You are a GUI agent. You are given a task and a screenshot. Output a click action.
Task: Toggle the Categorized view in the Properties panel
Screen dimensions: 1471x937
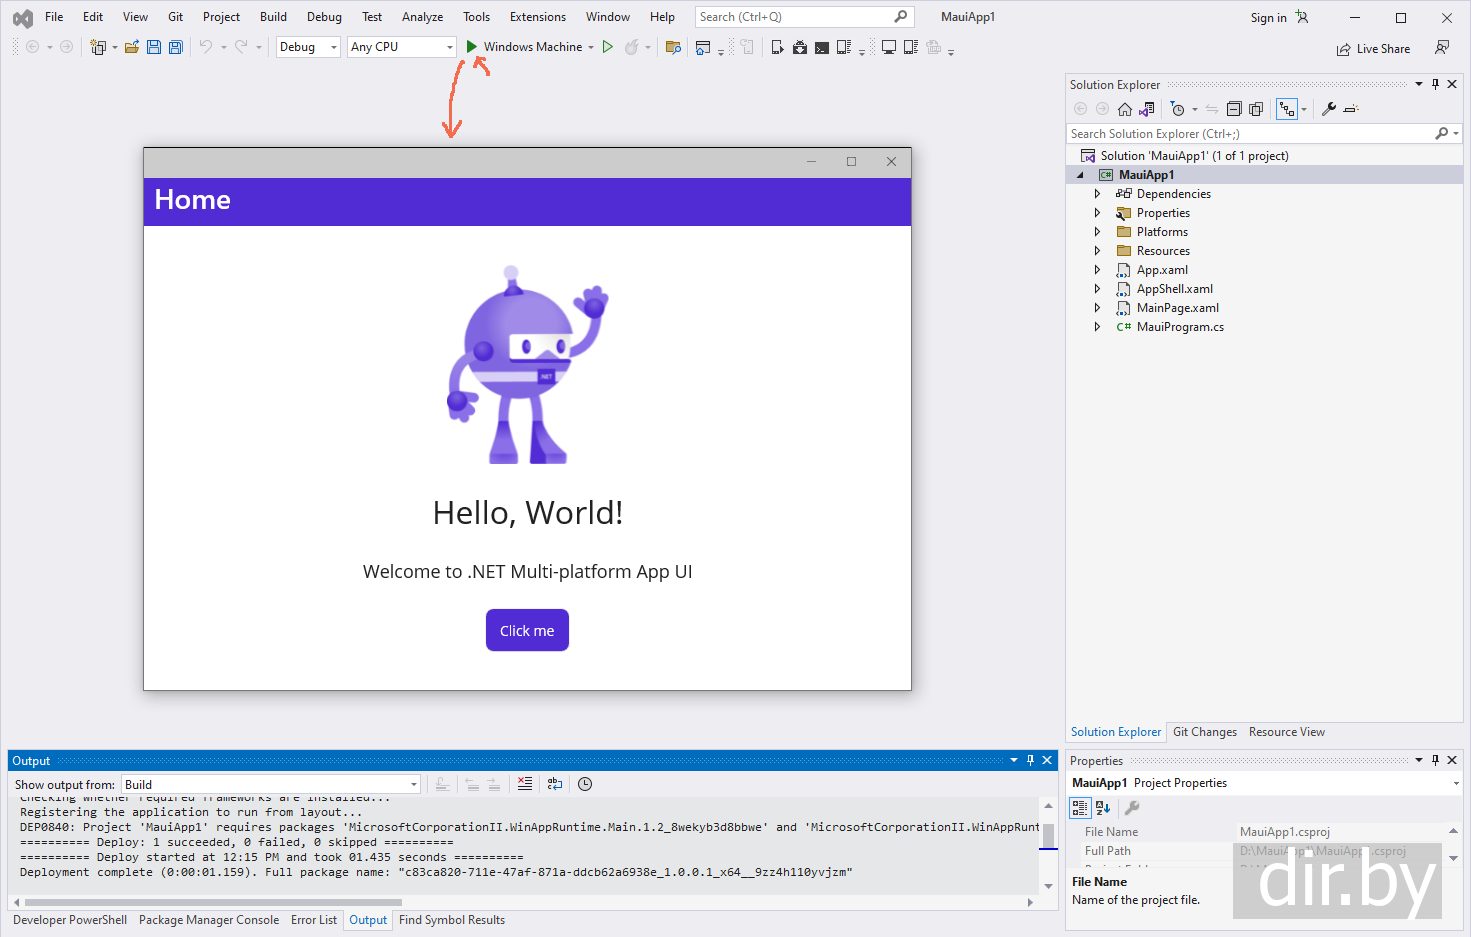point(1080,808)
